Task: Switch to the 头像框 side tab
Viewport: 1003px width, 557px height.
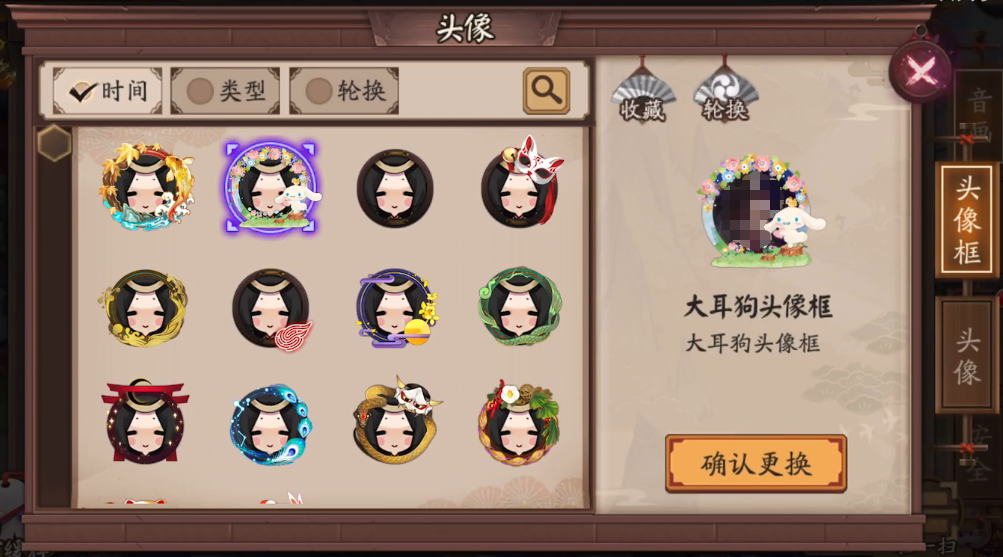Action: click(967, 220)
